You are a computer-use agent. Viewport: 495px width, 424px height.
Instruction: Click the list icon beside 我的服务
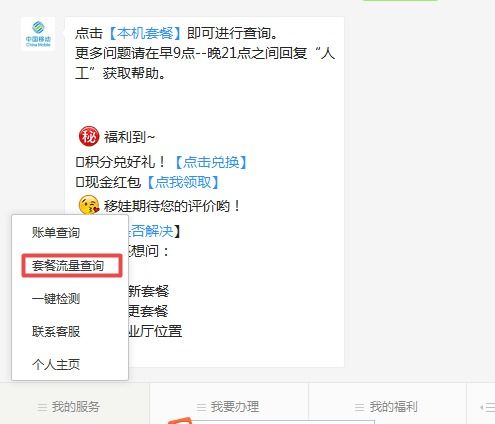(x=42, y=407)
